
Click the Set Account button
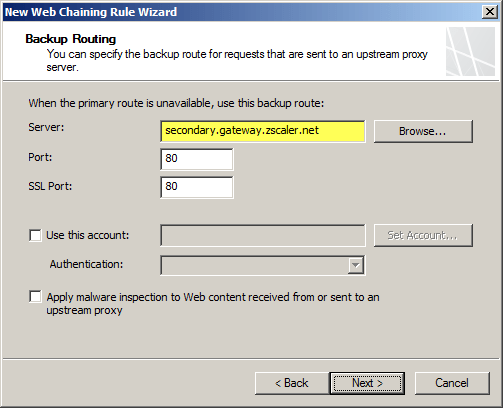click(423, 236)
